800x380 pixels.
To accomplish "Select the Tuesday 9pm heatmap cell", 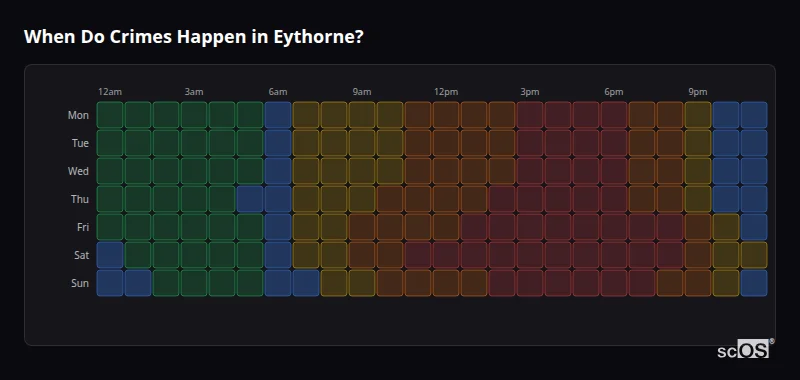I will pyautogui.click(x=698, y=143).
